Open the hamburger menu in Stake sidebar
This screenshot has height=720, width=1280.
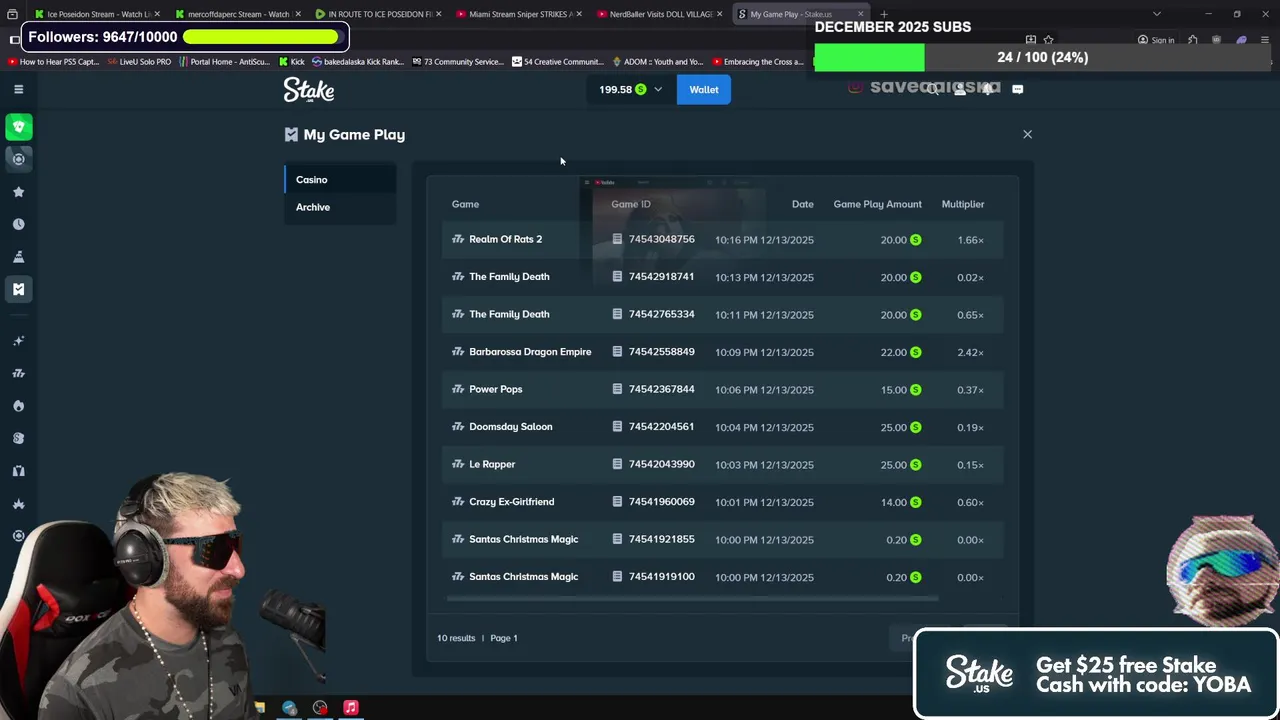(18, 89)
